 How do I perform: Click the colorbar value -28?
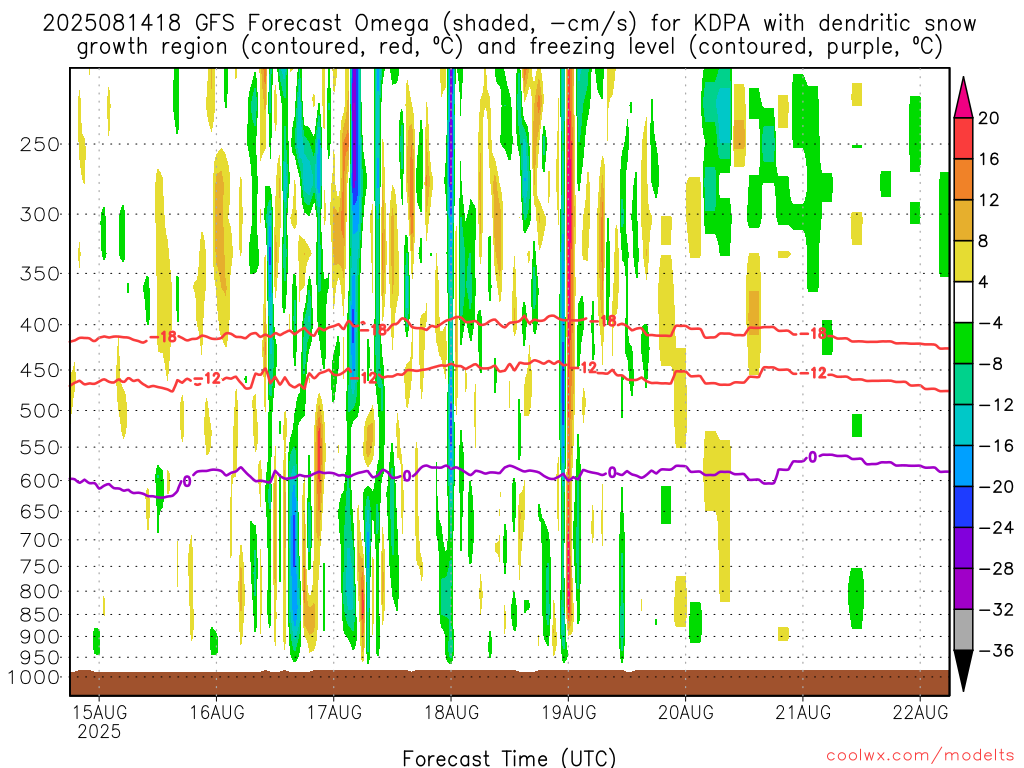click(x=996, y=569)
